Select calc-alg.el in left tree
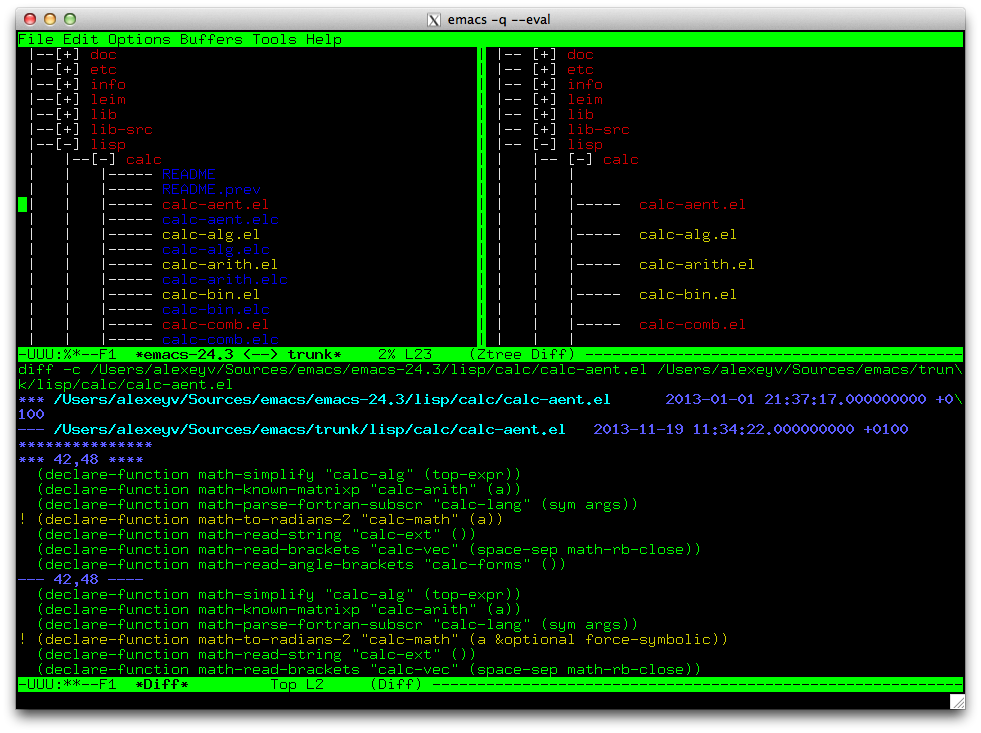981x733 pixels. (x=211, y=235)
